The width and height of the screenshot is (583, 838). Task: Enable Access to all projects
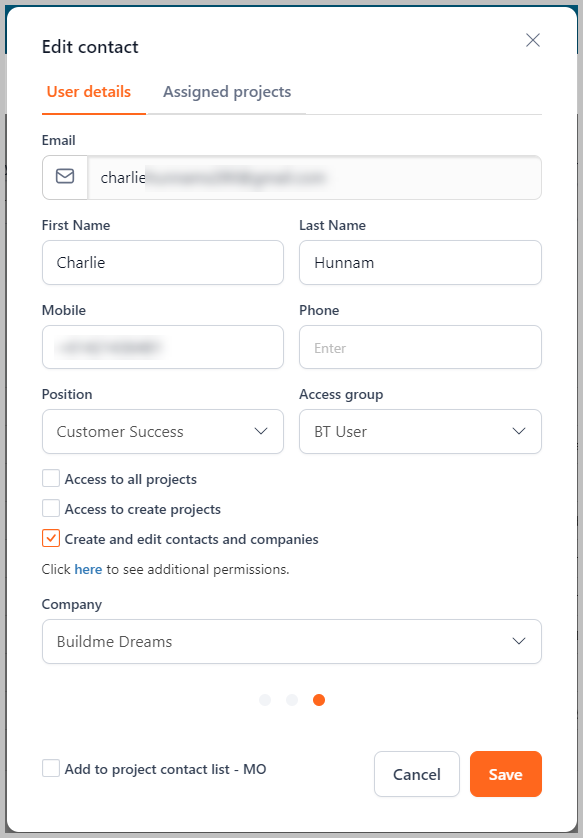[x=51, y=478]
